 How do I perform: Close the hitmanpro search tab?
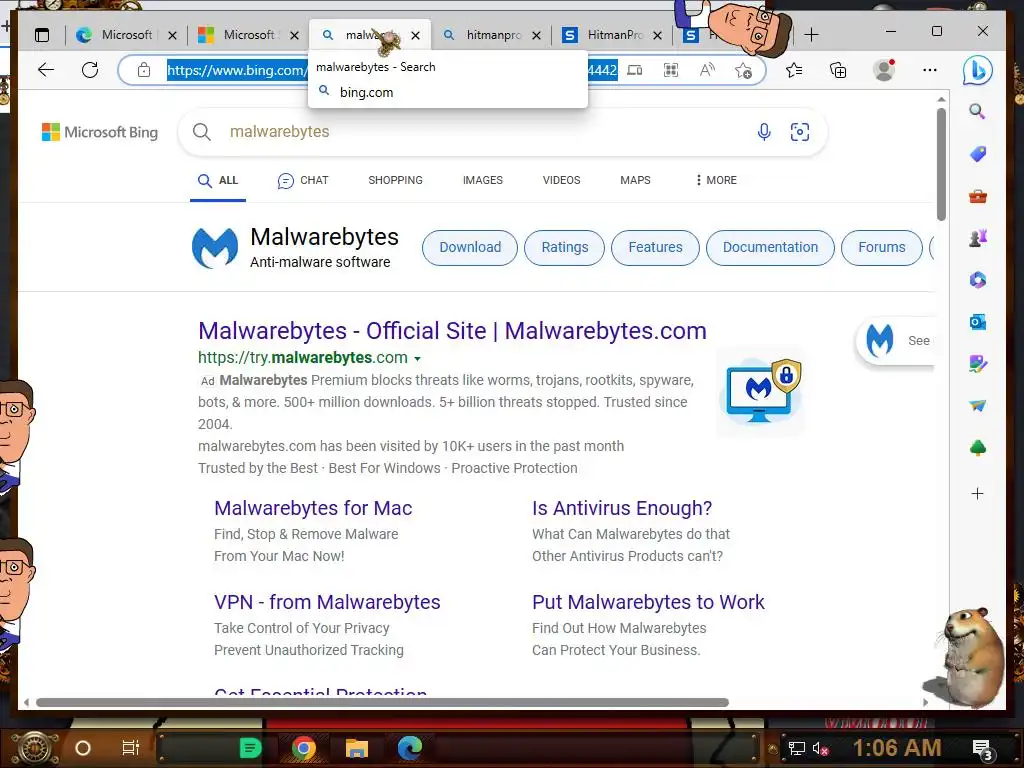point(536,35)
